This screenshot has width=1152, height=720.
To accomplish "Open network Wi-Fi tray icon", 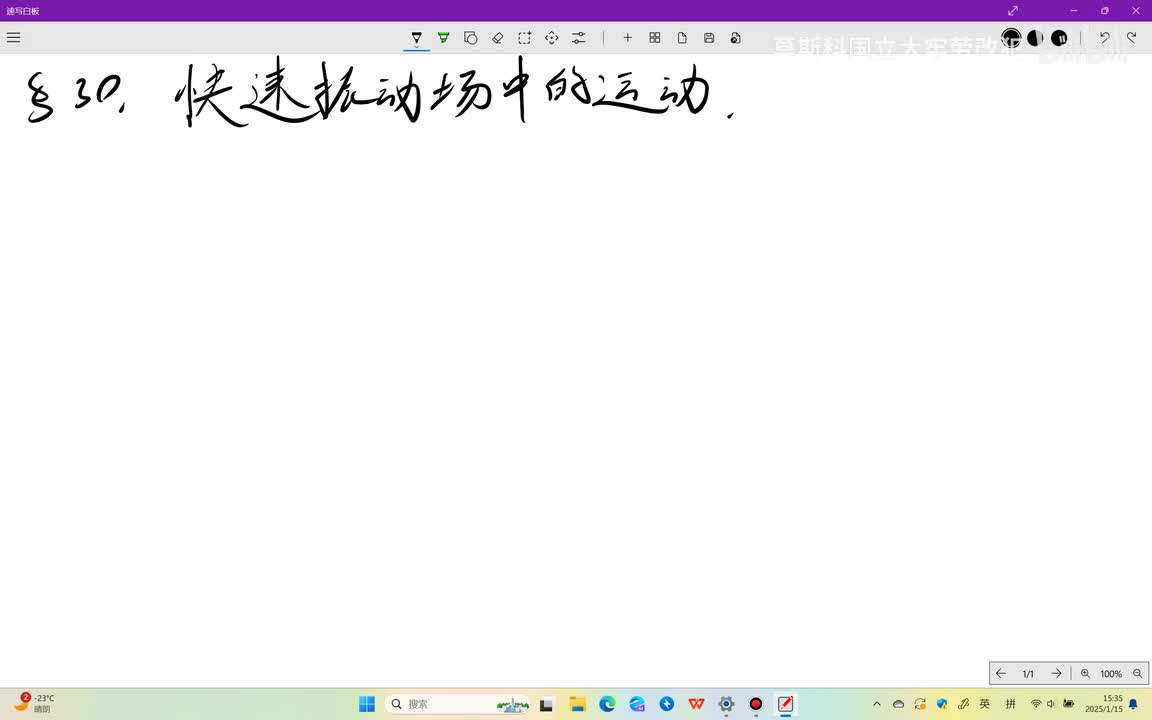I will pyautogui.click(x=1036, y=704).
